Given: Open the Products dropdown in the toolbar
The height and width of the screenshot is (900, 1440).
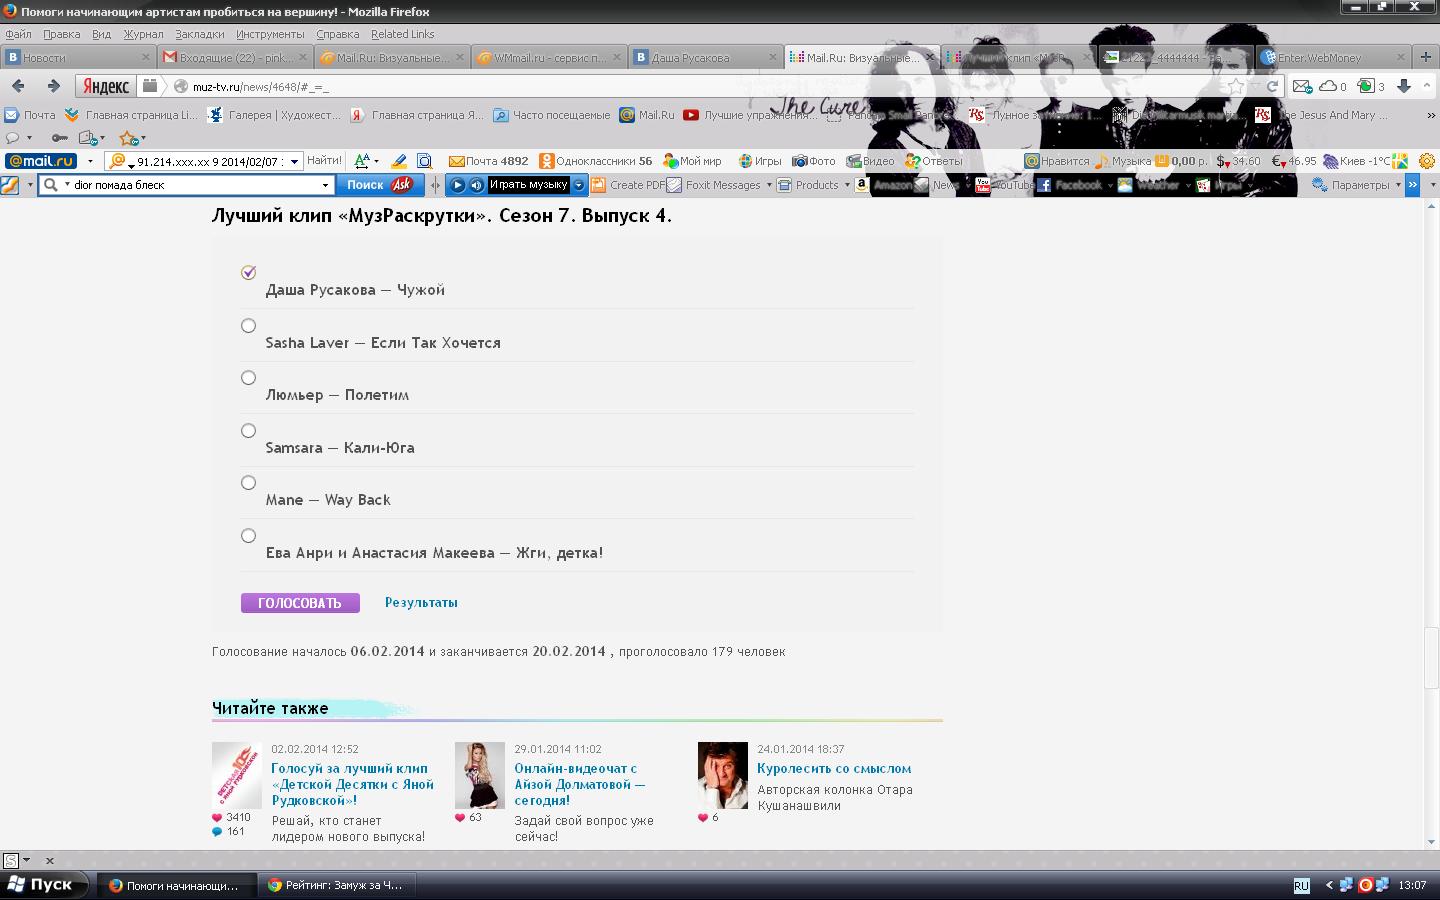Looking at the screenshot, I should (847, 185).
